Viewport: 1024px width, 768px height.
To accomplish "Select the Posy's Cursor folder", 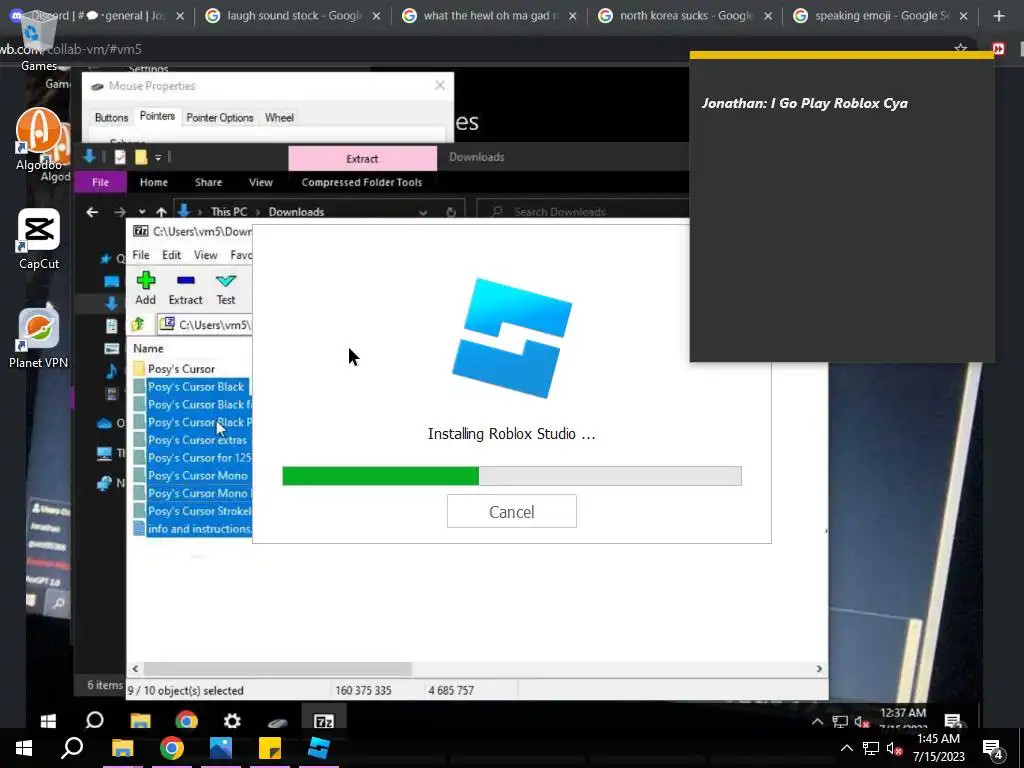I will (181, 369).
